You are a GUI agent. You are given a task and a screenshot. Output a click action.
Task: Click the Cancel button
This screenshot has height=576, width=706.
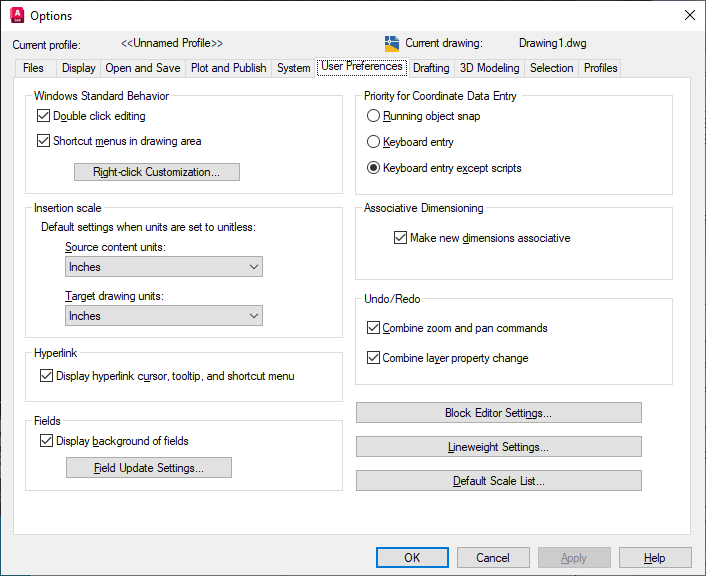click(x=493, y=558)
